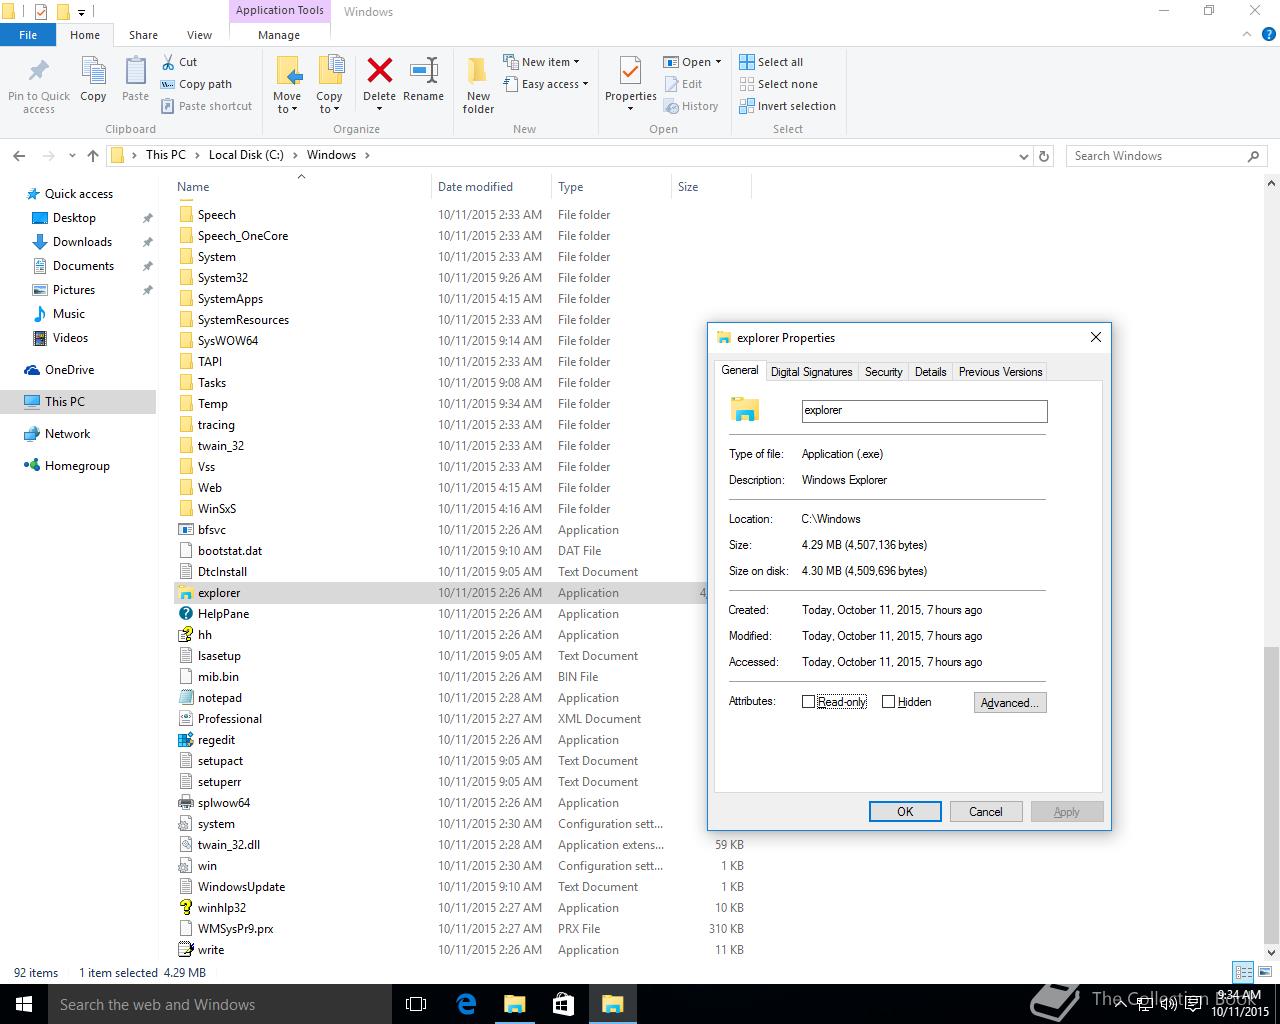The width and height of the screenshot is (1280, 1024).
Task: Click the file name field in Properties
Action: pos(924,410)
